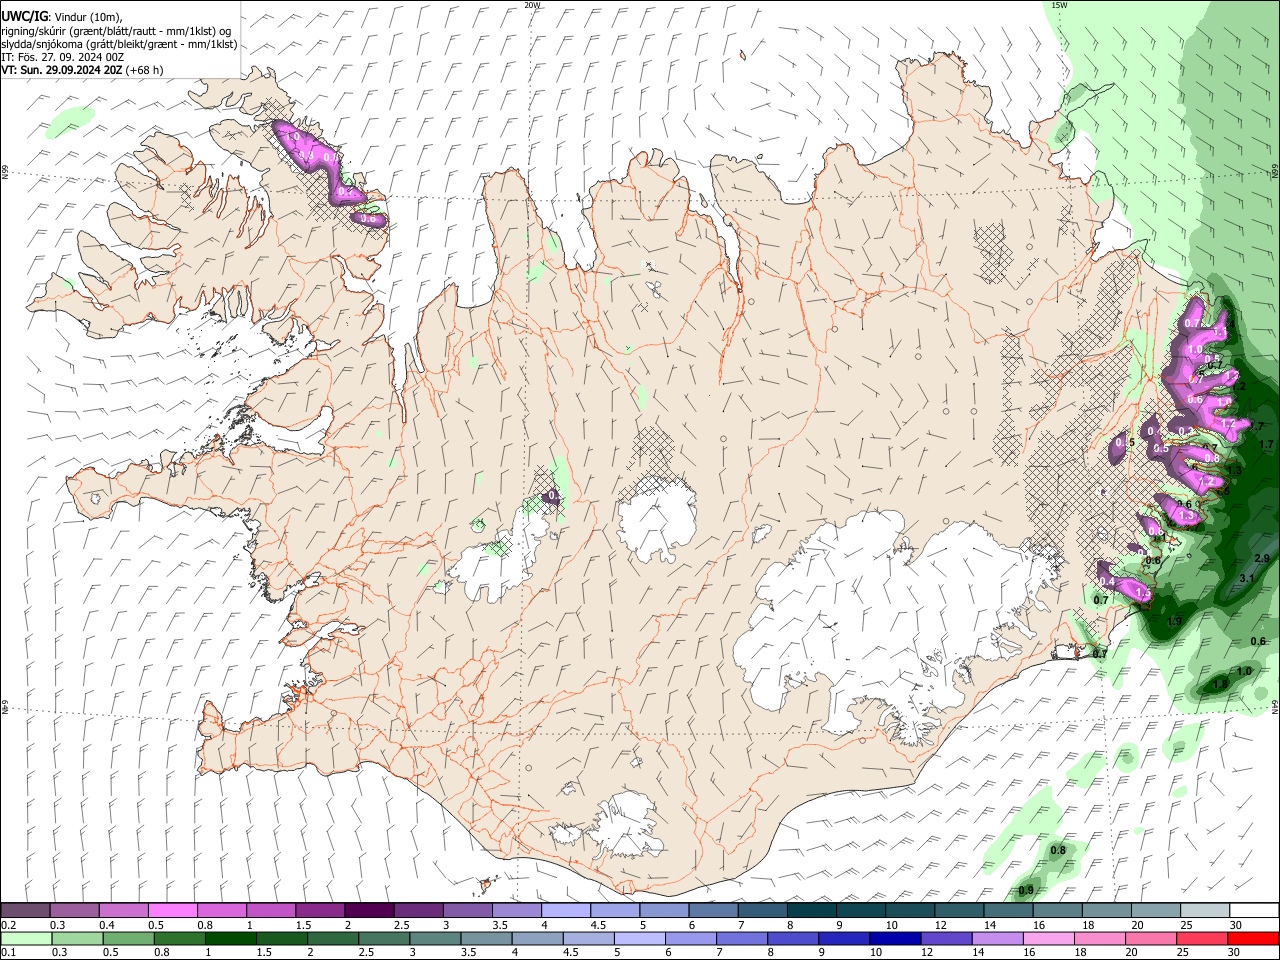
Task: Select the dark teal 8 swatch in the upper legend row
Action: pyautogui.click(x=811, y=911)
